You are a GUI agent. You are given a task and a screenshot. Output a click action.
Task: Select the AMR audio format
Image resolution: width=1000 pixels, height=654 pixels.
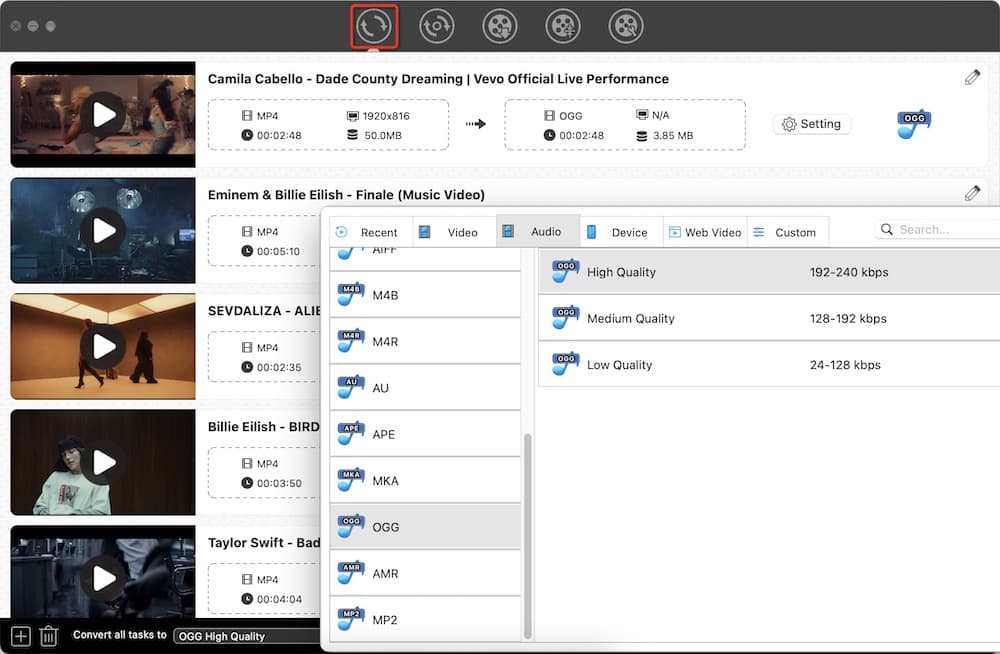[x=425, y=573]
